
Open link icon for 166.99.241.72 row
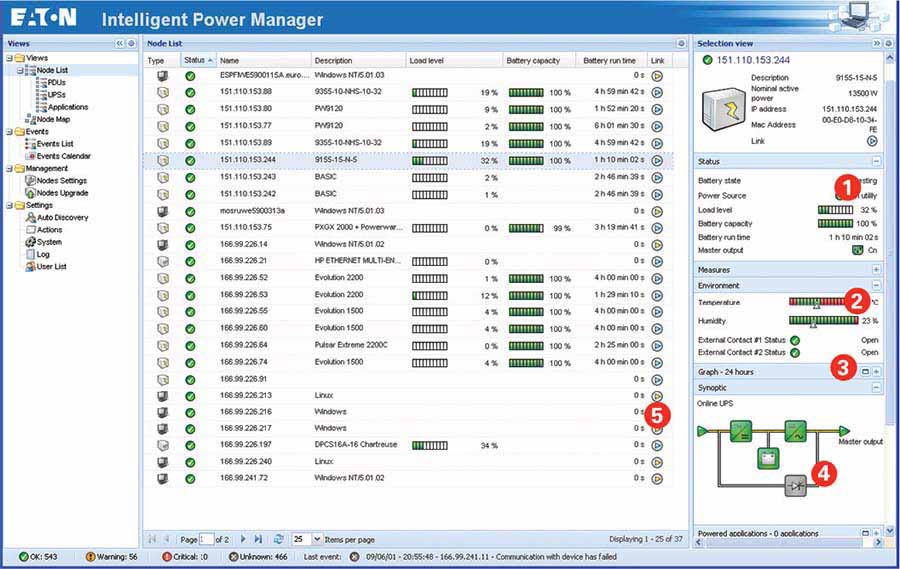click(x=657, y=478)
